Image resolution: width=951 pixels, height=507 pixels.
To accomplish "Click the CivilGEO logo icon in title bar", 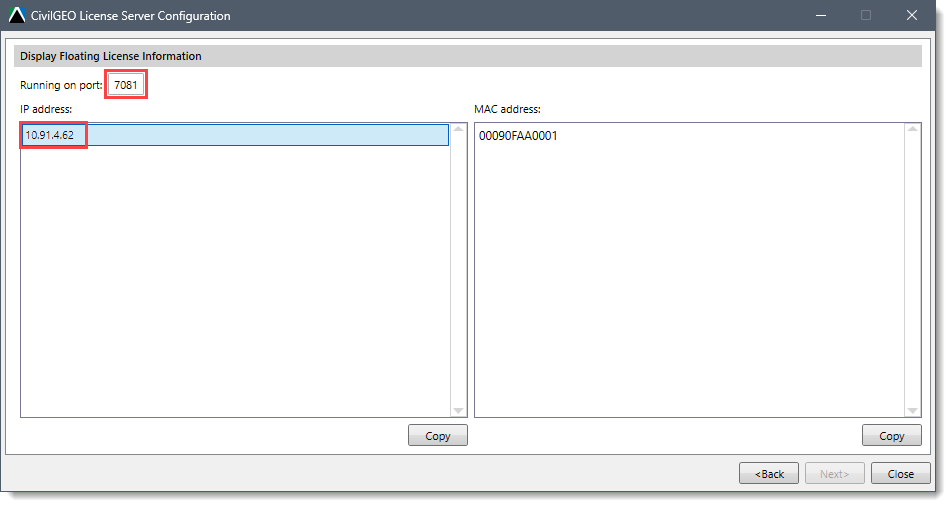I will tap(17, 15).
